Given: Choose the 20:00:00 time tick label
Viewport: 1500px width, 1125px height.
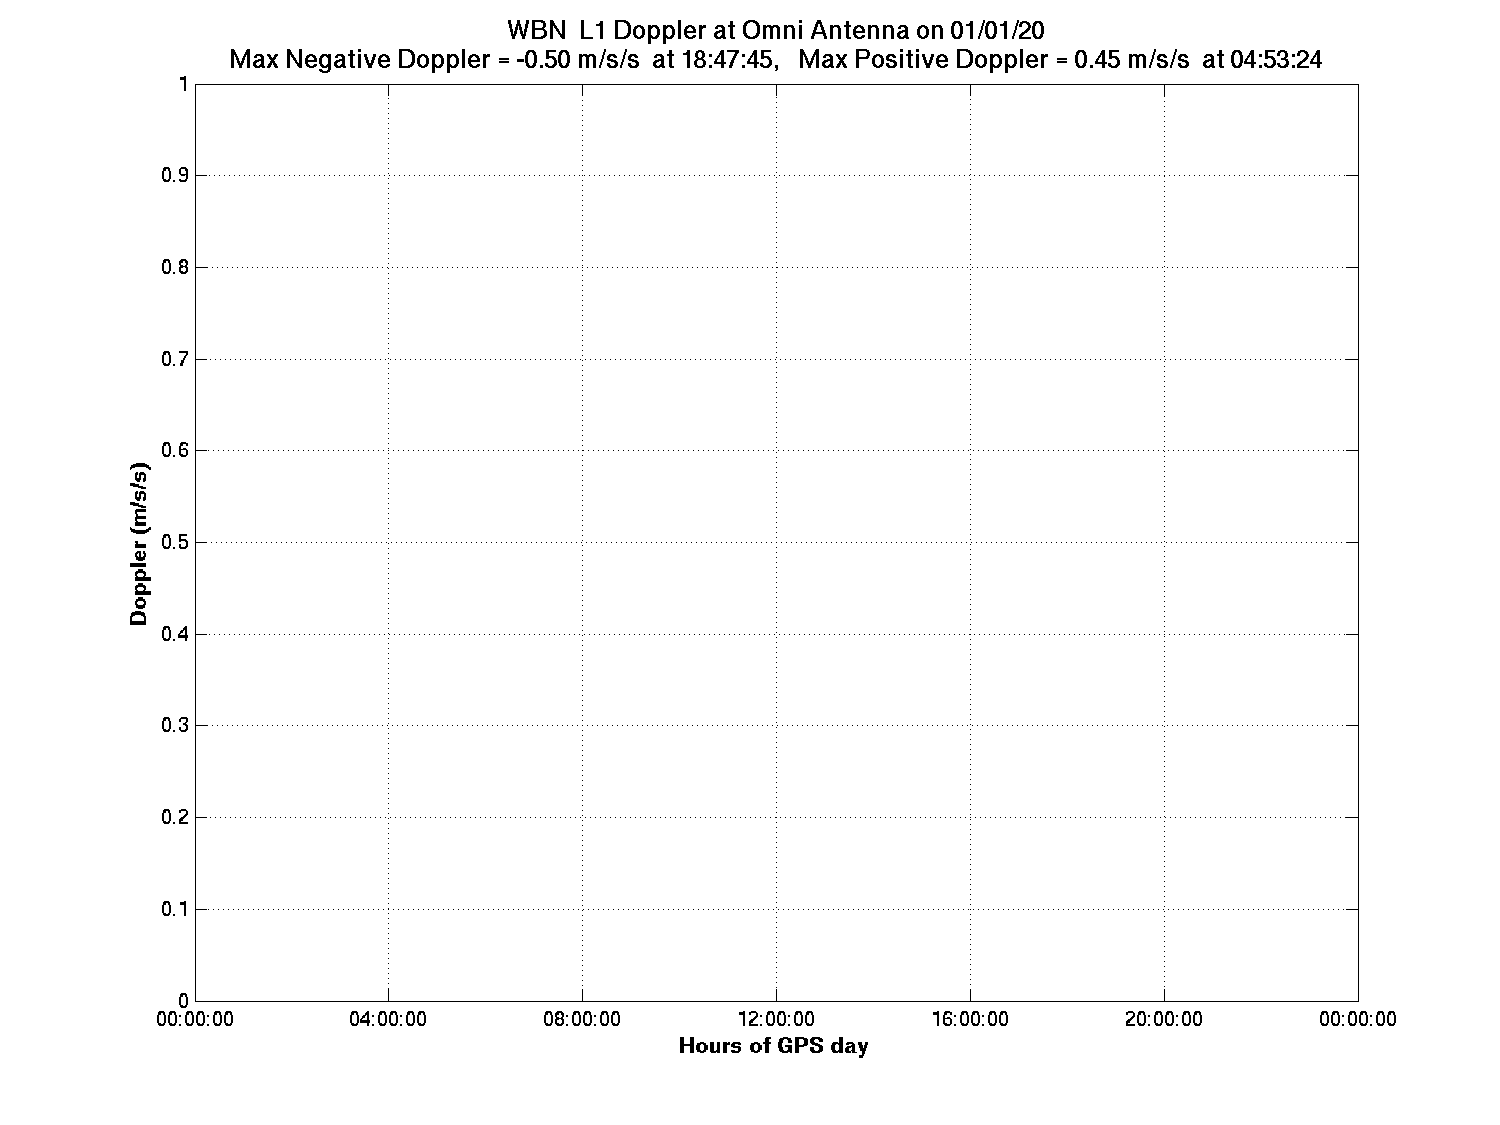Looking at the screenshot, I should 1164,1019.
